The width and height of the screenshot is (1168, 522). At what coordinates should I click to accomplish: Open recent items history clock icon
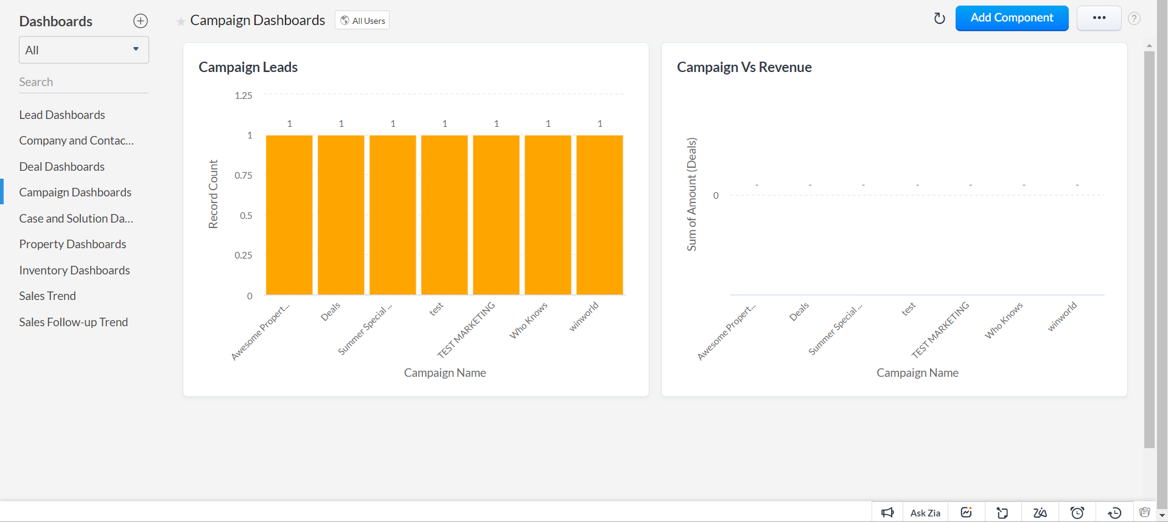click(x=1114, y=512)
